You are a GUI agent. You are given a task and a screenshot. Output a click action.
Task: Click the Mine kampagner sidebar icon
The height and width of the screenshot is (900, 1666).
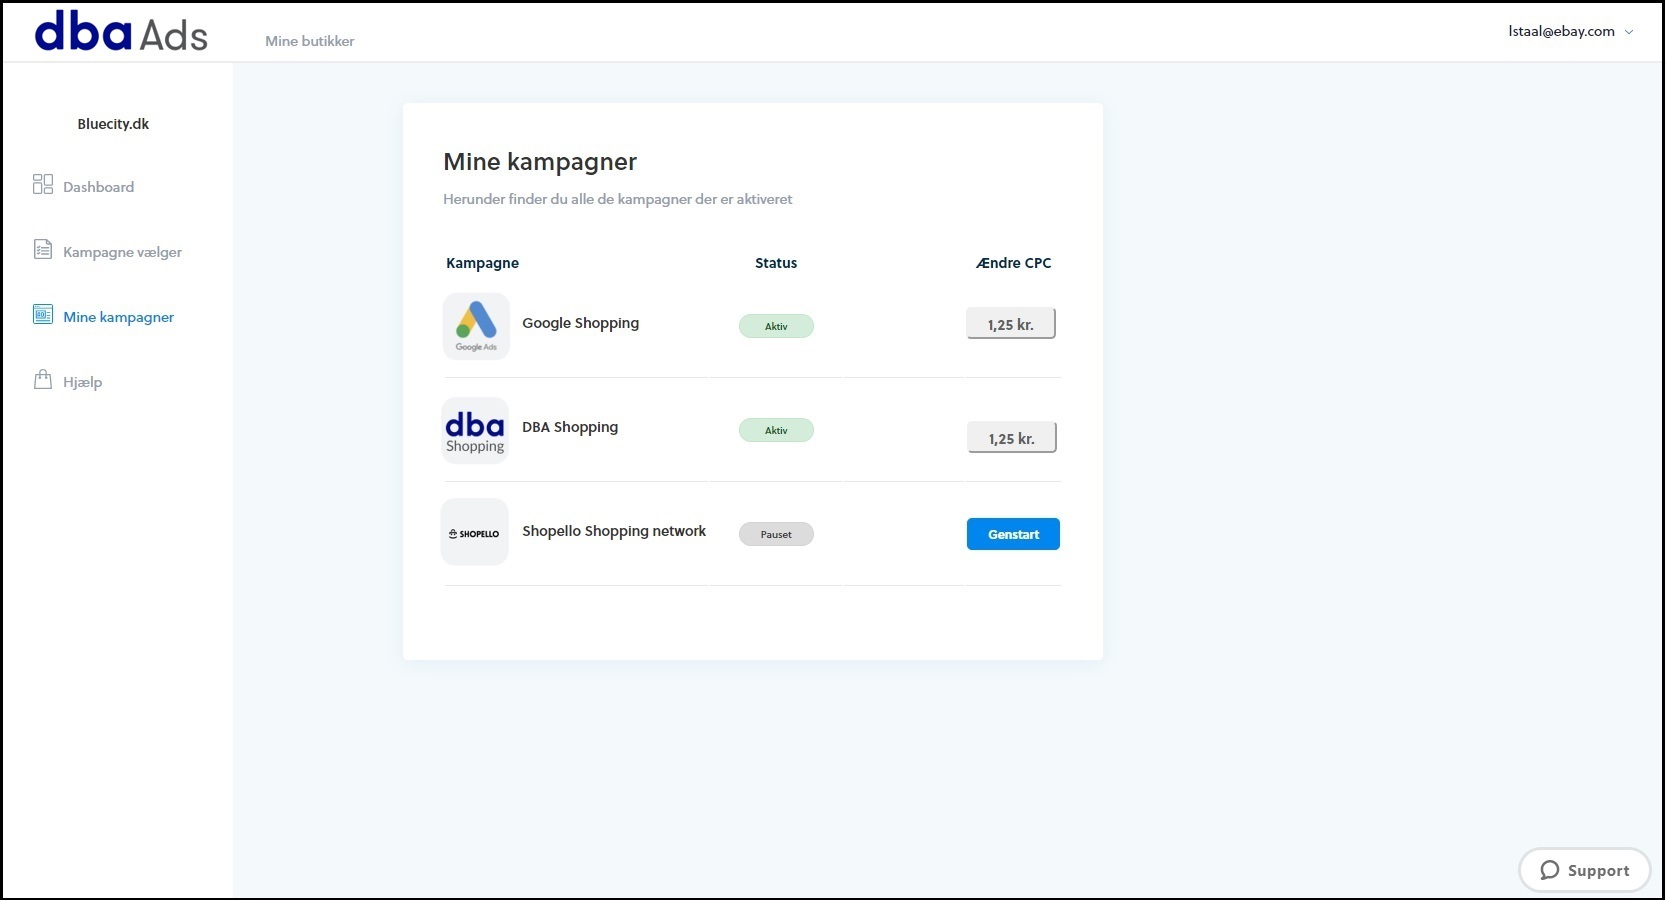click(43, 314)
